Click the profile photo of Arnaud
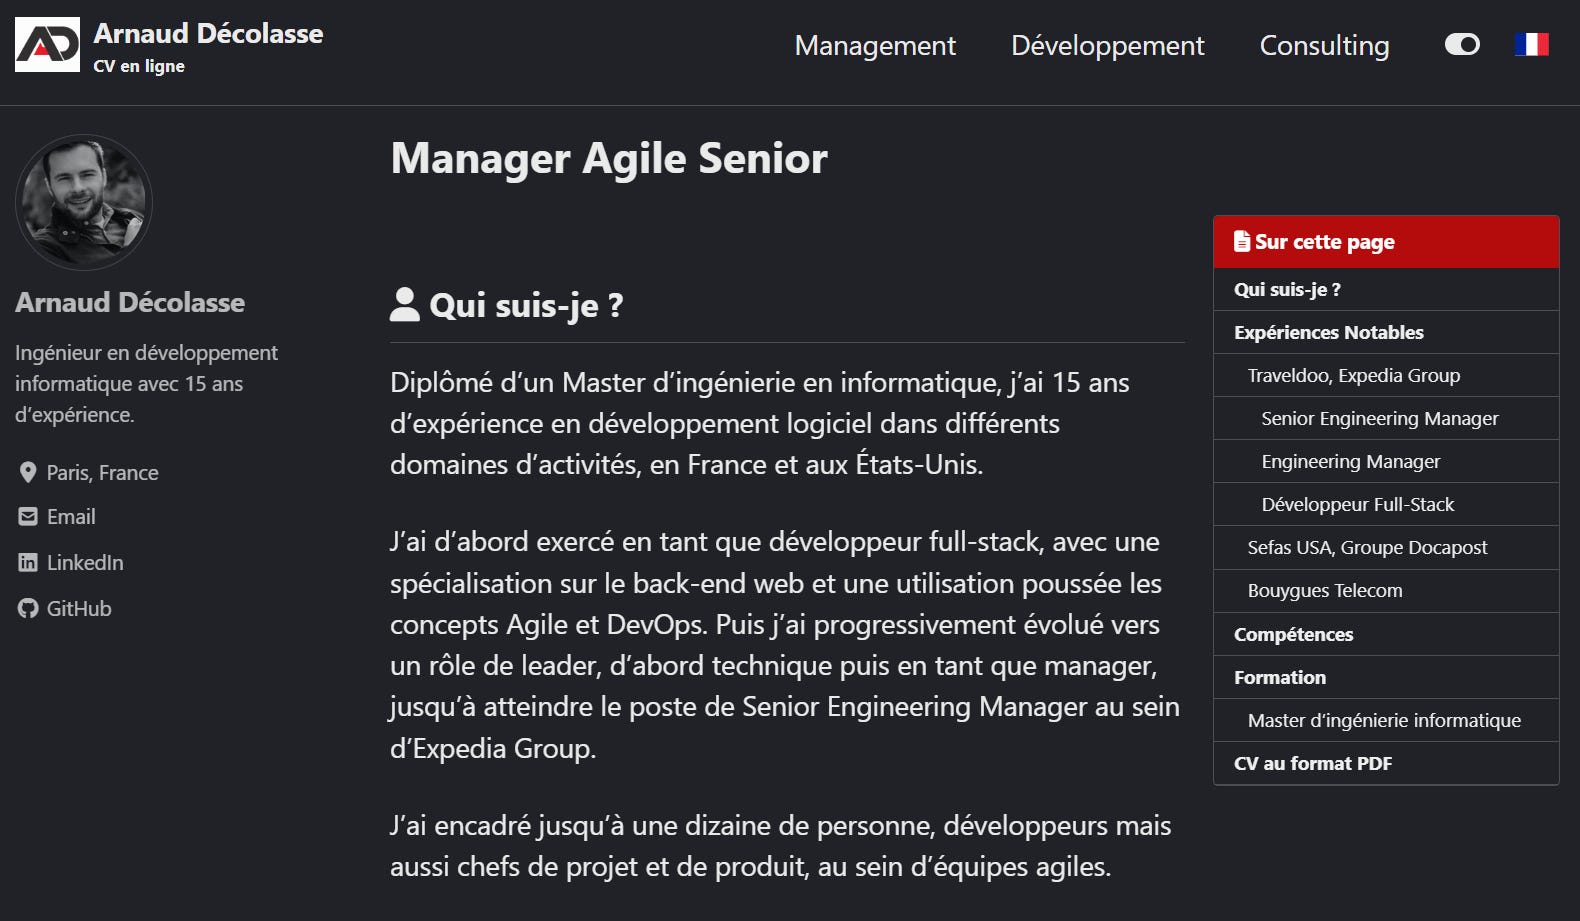 [x=84, y=203]
